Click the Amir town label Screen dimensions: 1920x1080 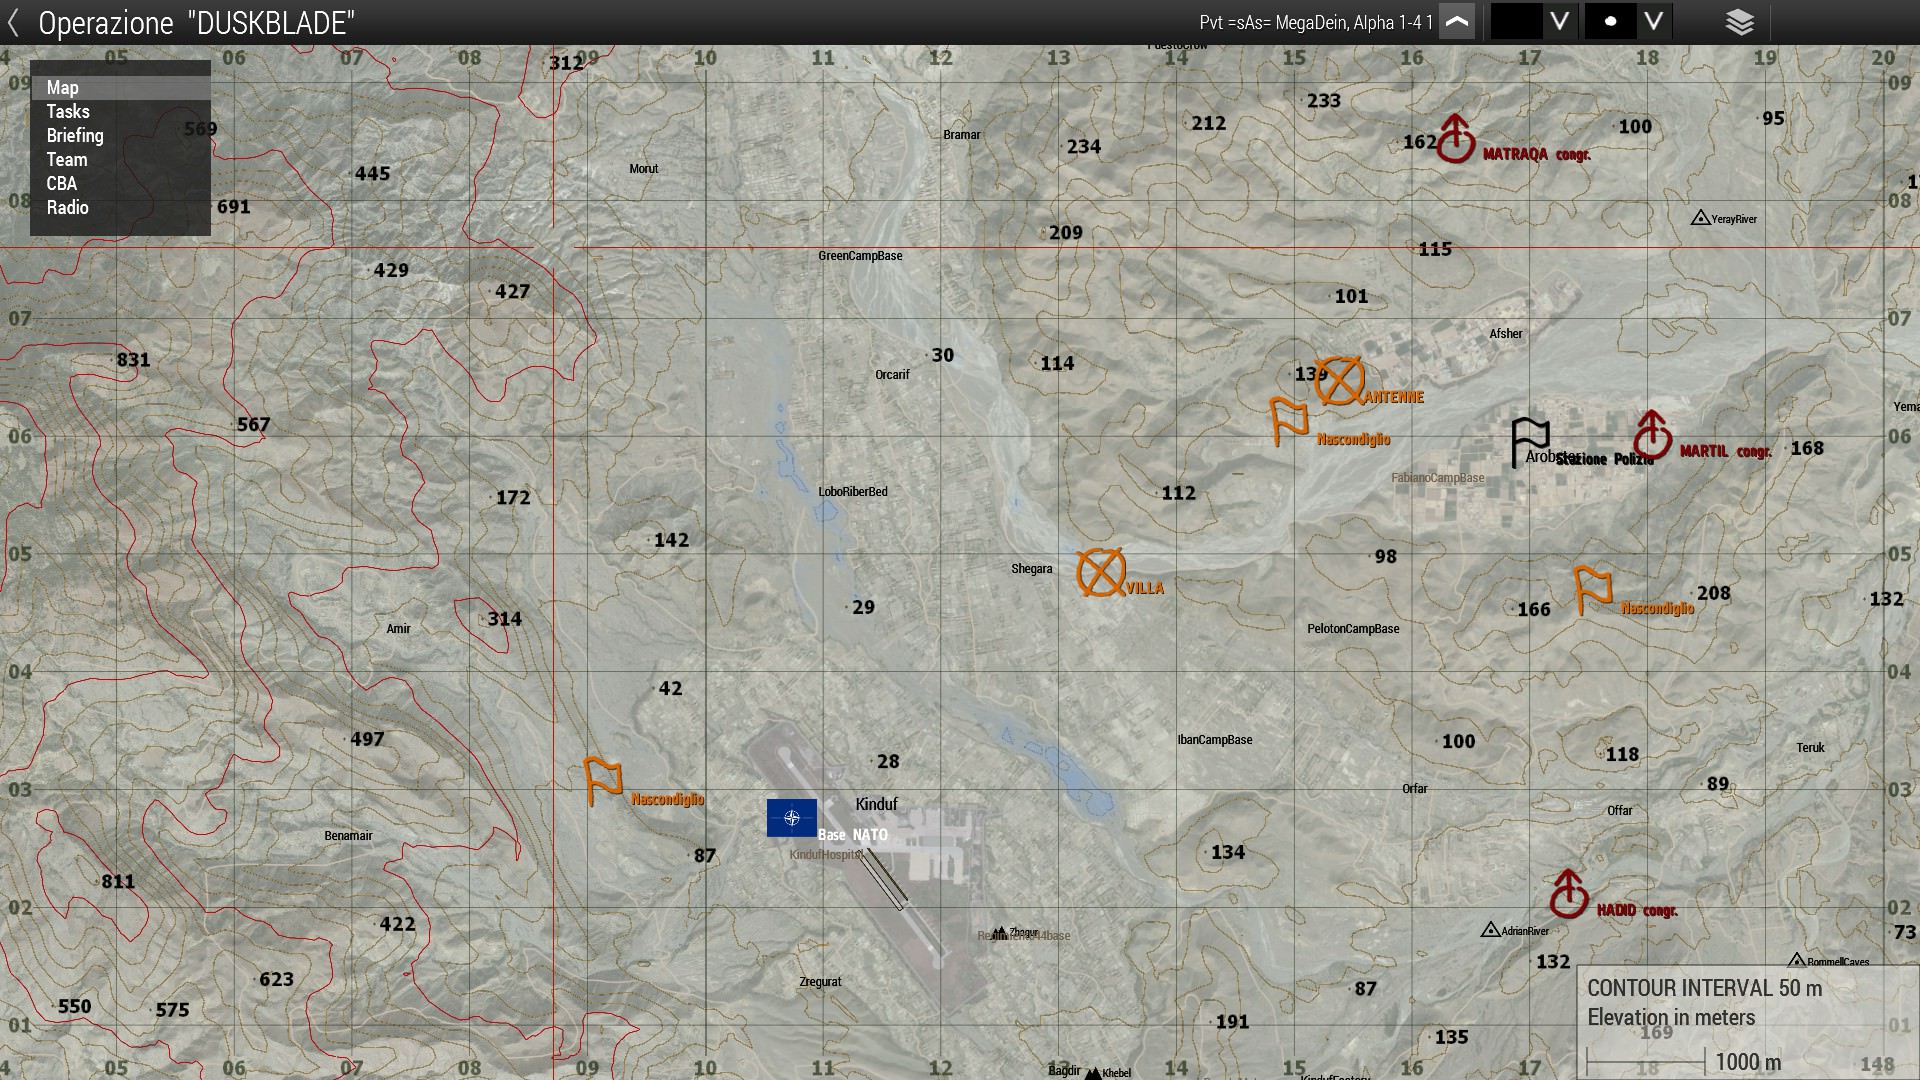(398, 629)
